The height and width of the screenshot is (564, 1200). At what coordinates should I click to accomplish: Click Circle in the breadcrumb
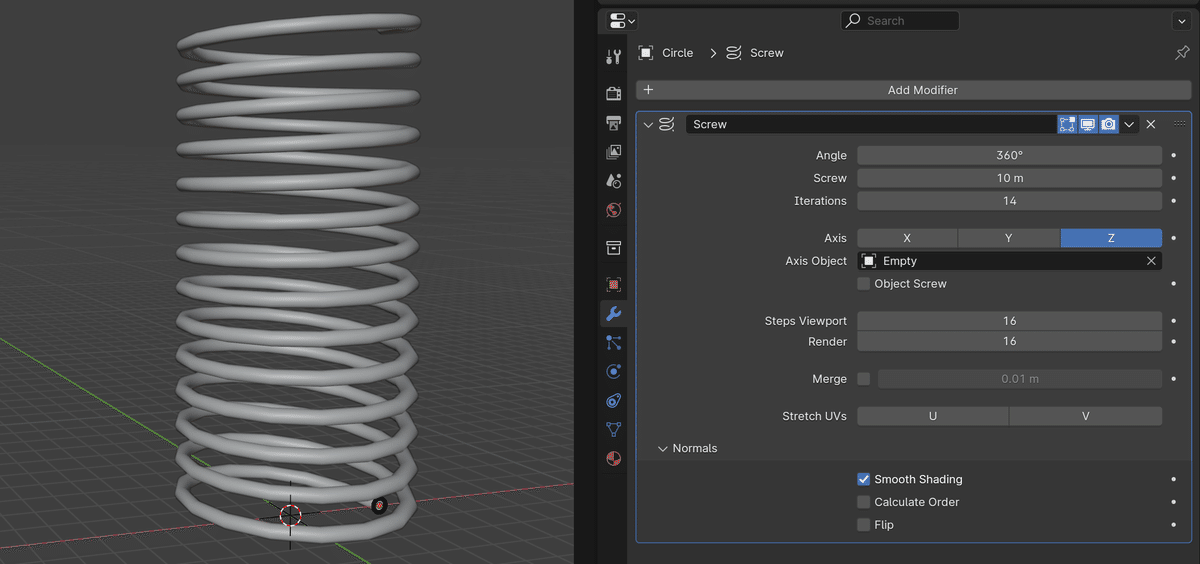tap(677, 53)
